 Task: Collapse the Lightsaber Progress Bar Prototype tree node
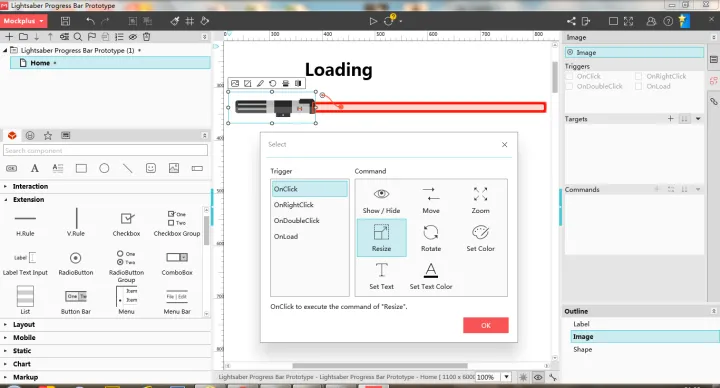coord(5,50)
